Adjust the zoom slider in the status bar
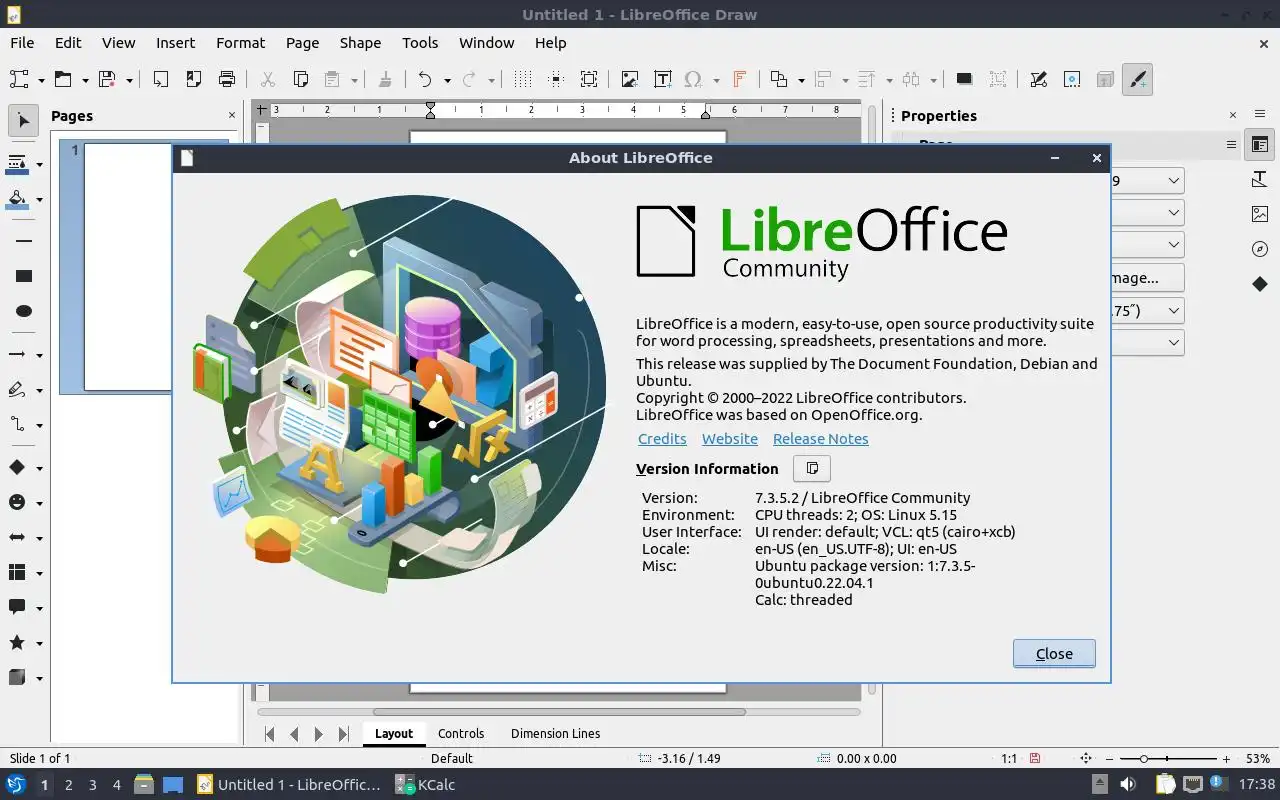 point(1168,759)
